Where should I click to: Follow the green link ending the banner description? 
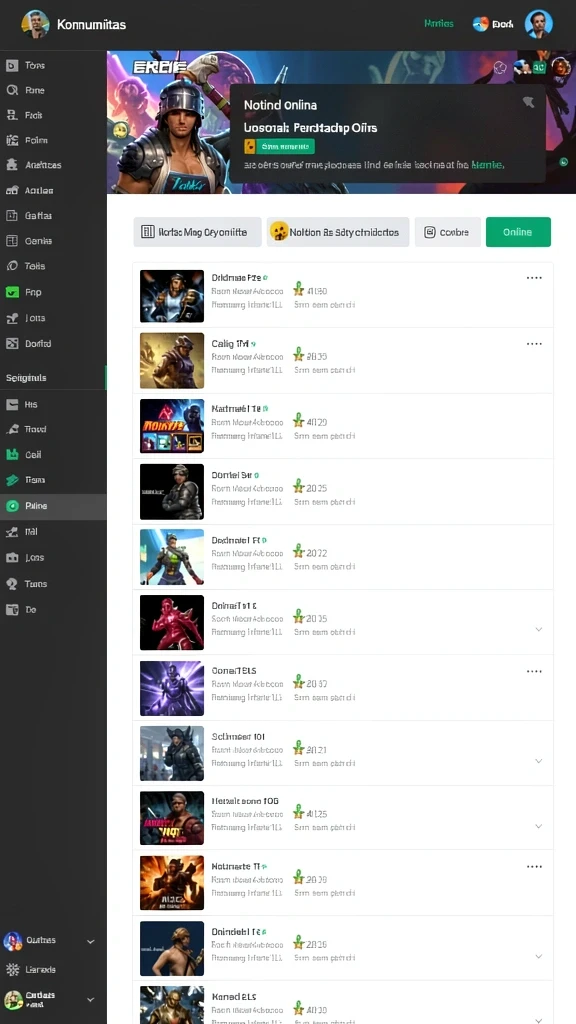(x=487, y=165)
